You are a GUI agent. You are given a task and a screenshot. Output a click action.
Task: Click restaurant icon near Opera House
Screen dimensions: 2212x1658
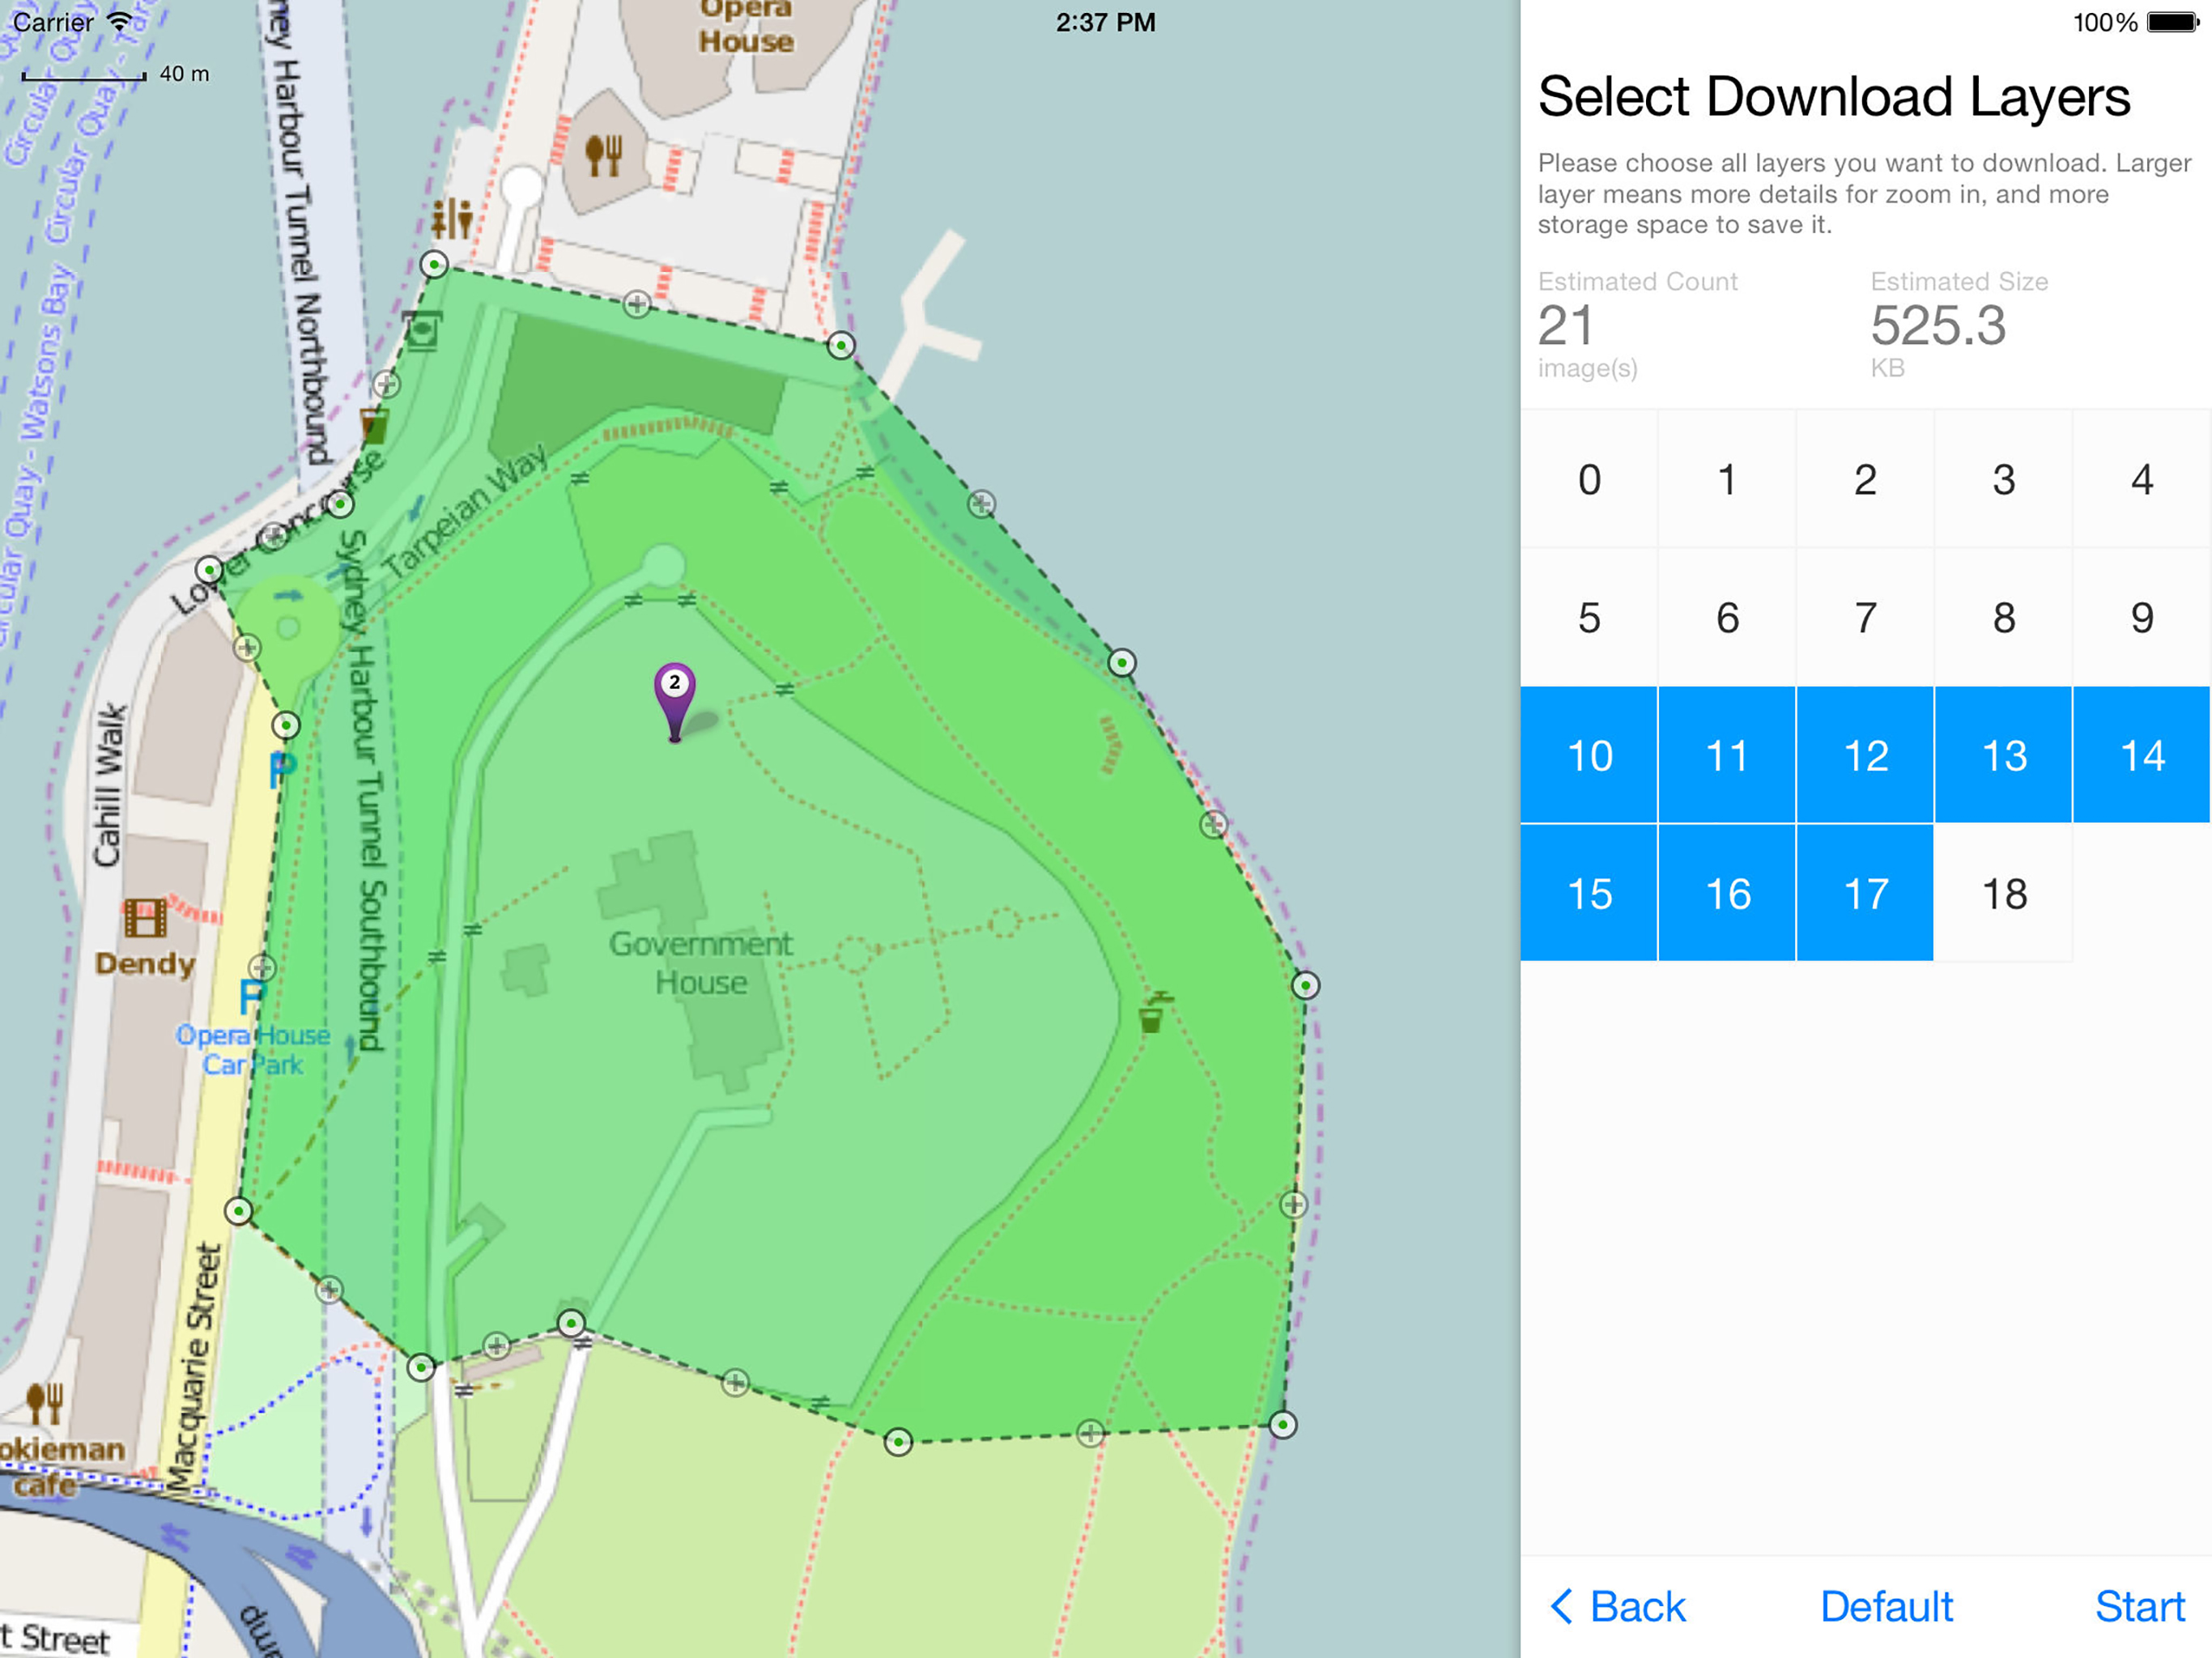(604, 155)
